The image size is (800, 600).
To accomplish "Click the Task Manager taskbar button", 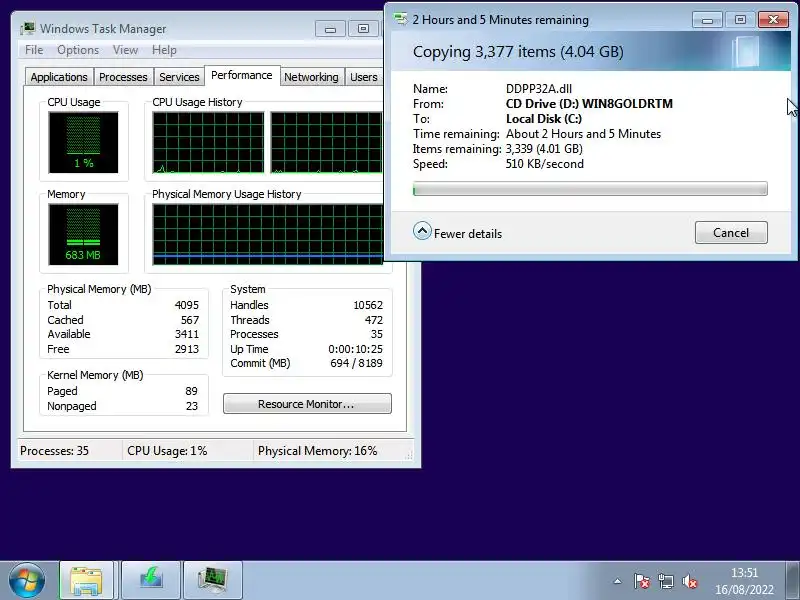I will click(x=212, y=580).
